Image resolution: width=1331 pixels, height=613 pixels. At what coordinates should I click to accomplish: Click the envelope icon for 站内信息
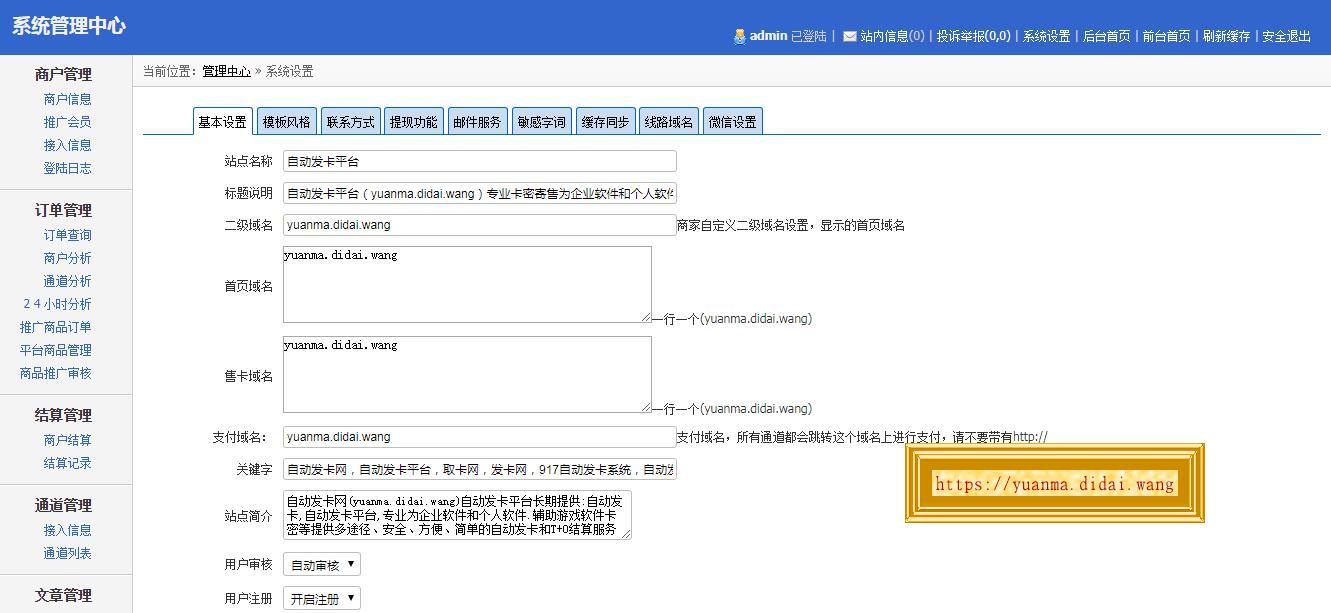[849, 36]
